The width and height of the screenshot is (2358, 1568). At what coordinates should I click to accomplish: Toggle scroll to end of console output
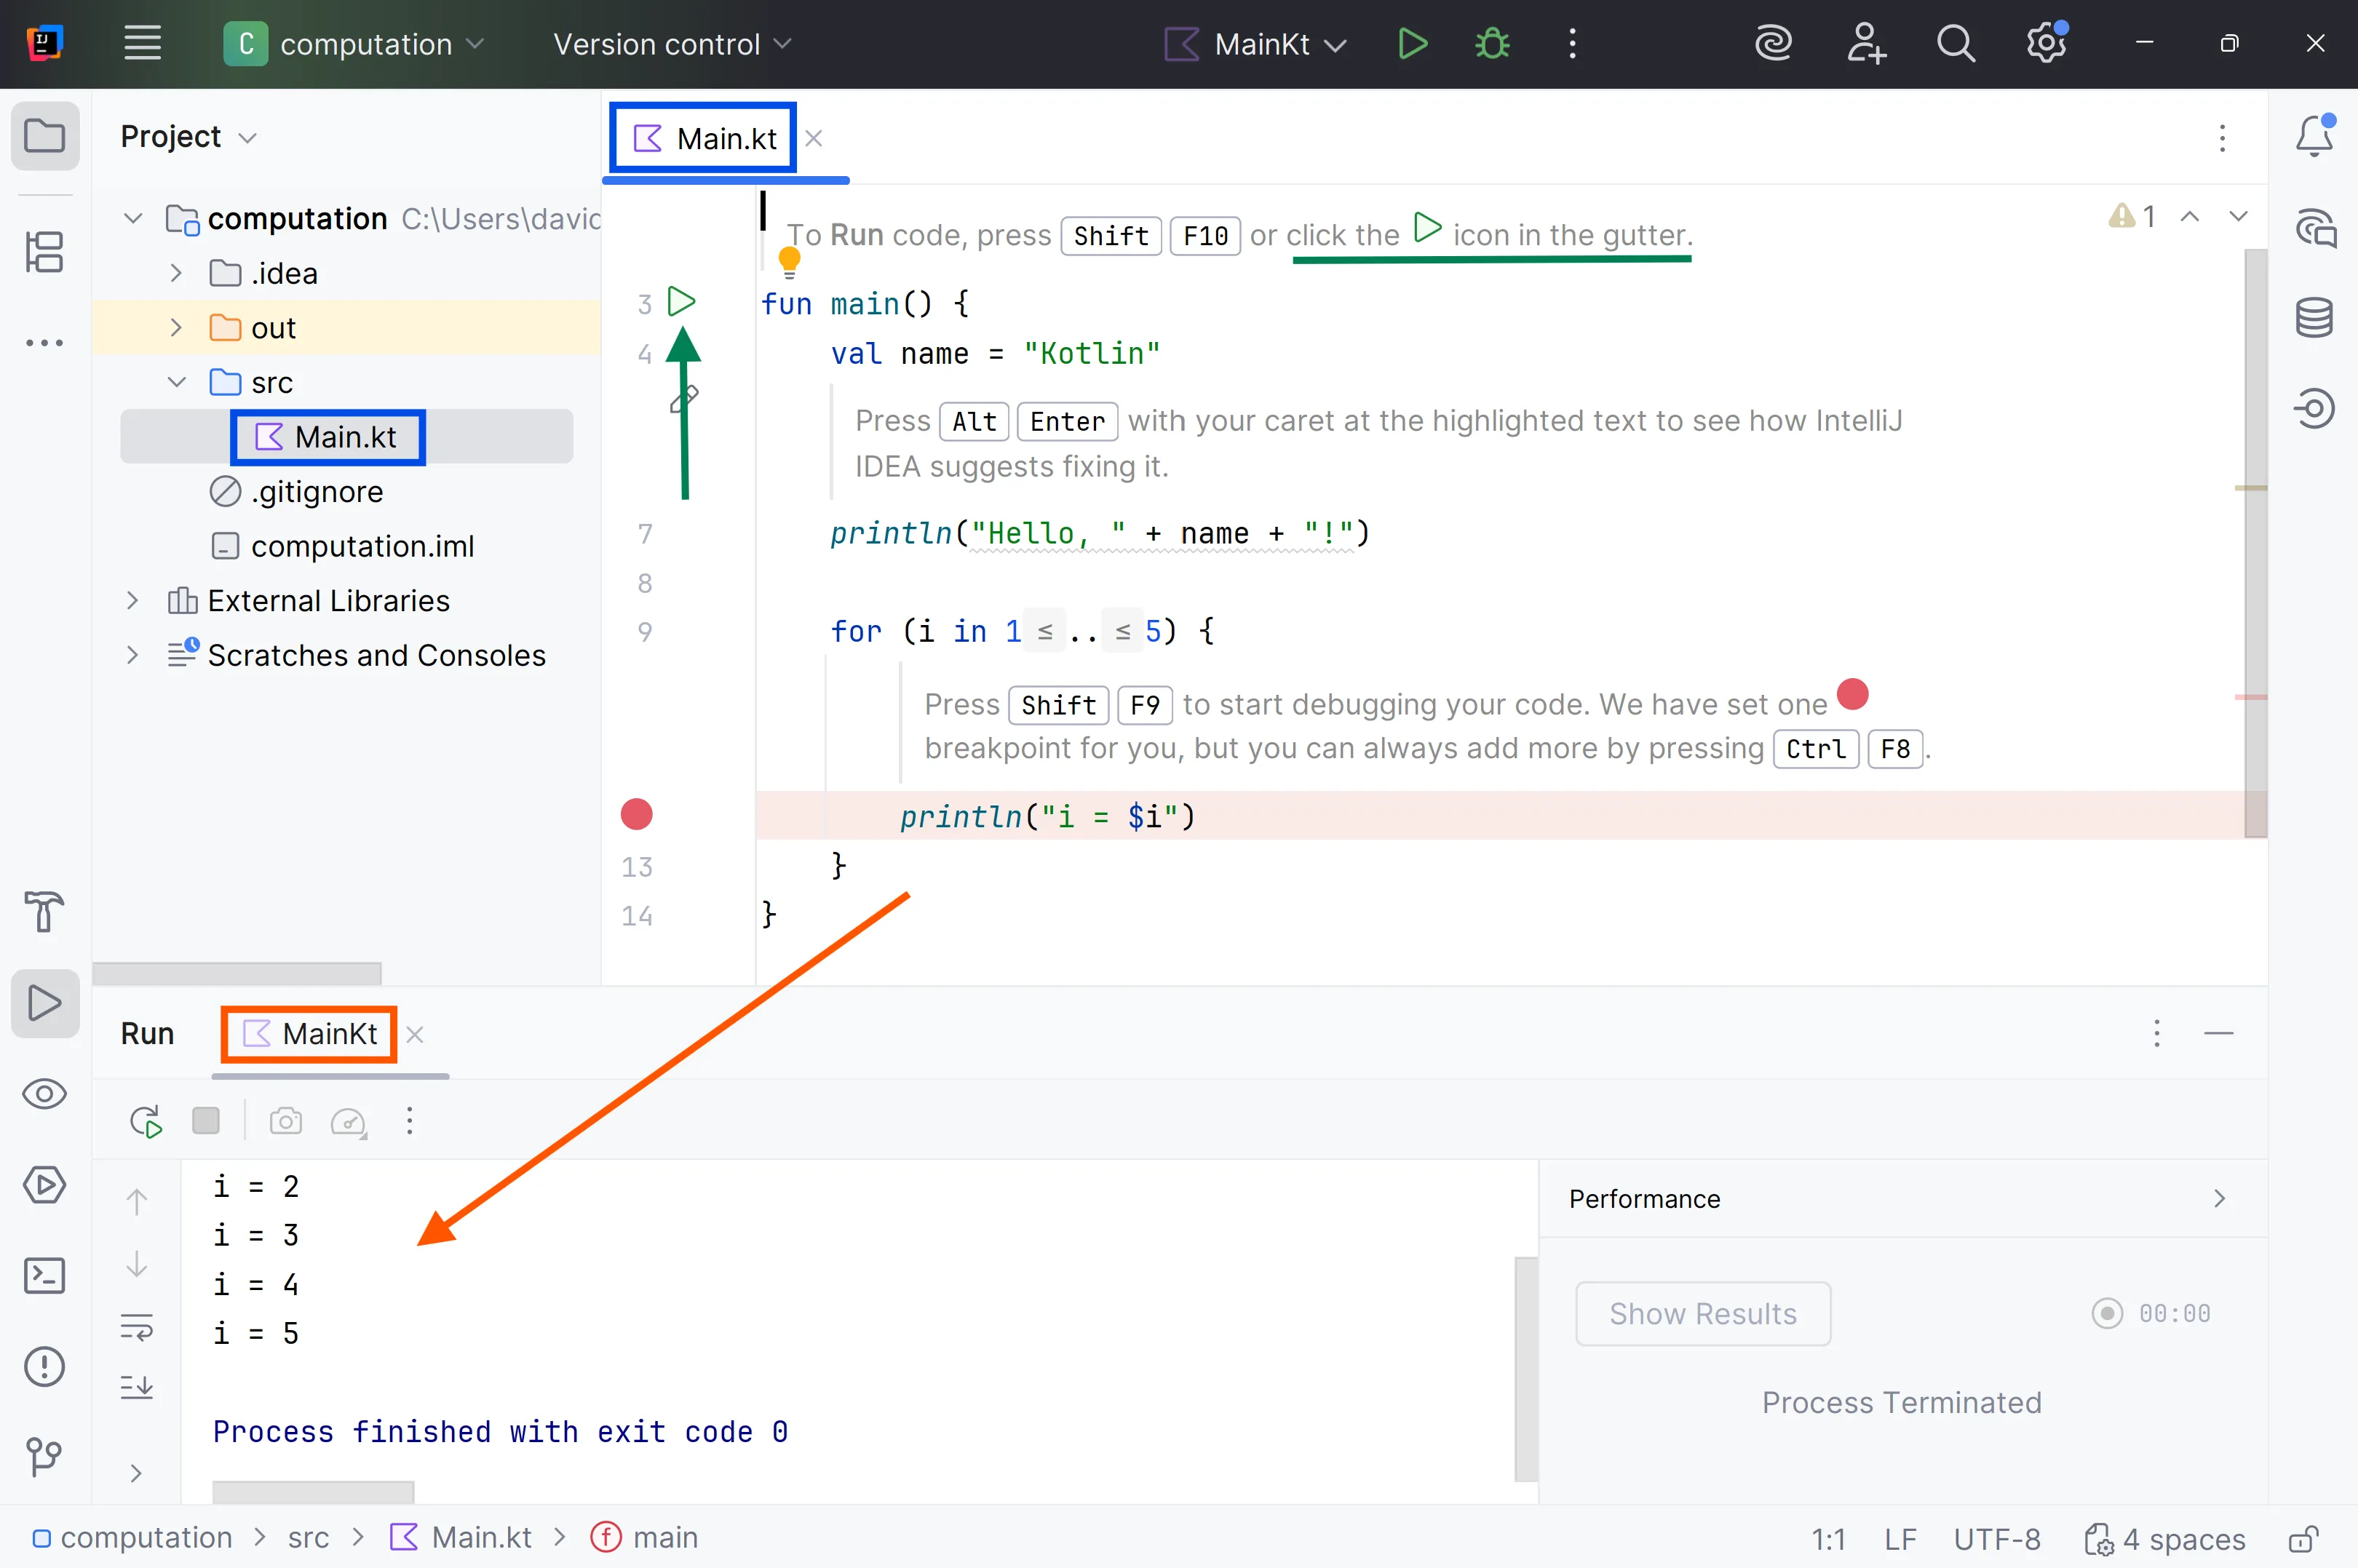[137, 1387]
